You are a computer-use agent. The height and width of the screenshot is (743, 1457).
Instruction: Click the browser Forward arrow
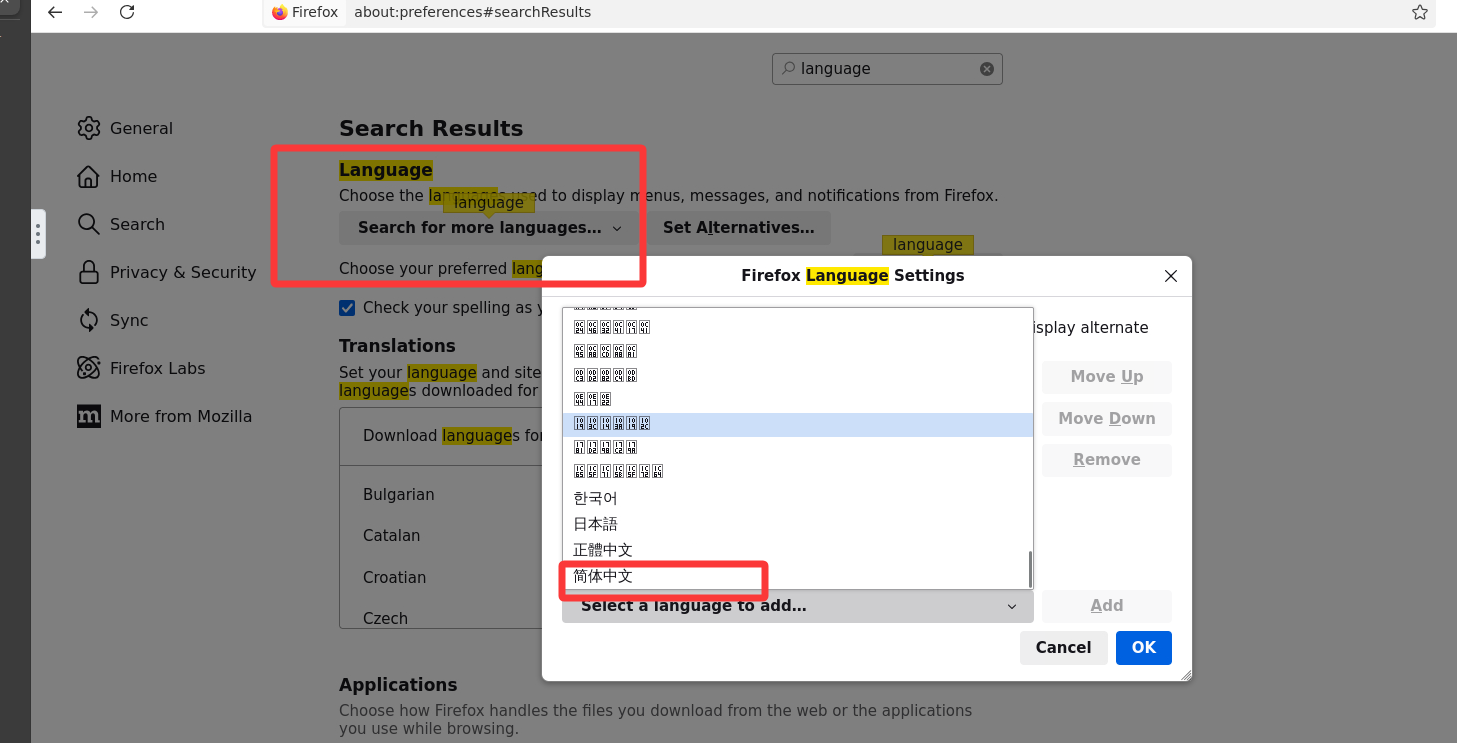pos(91,12)
